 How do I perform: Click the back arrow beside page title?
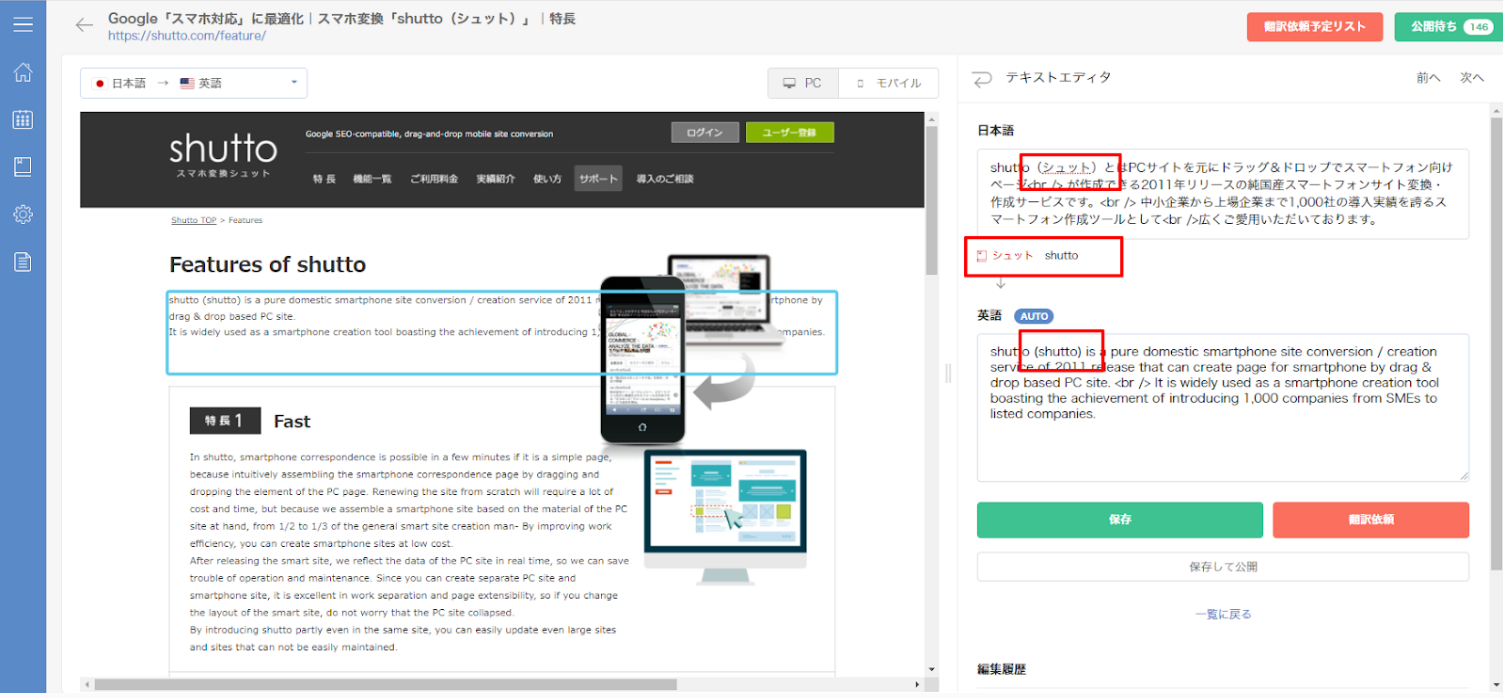pos(84,25)
